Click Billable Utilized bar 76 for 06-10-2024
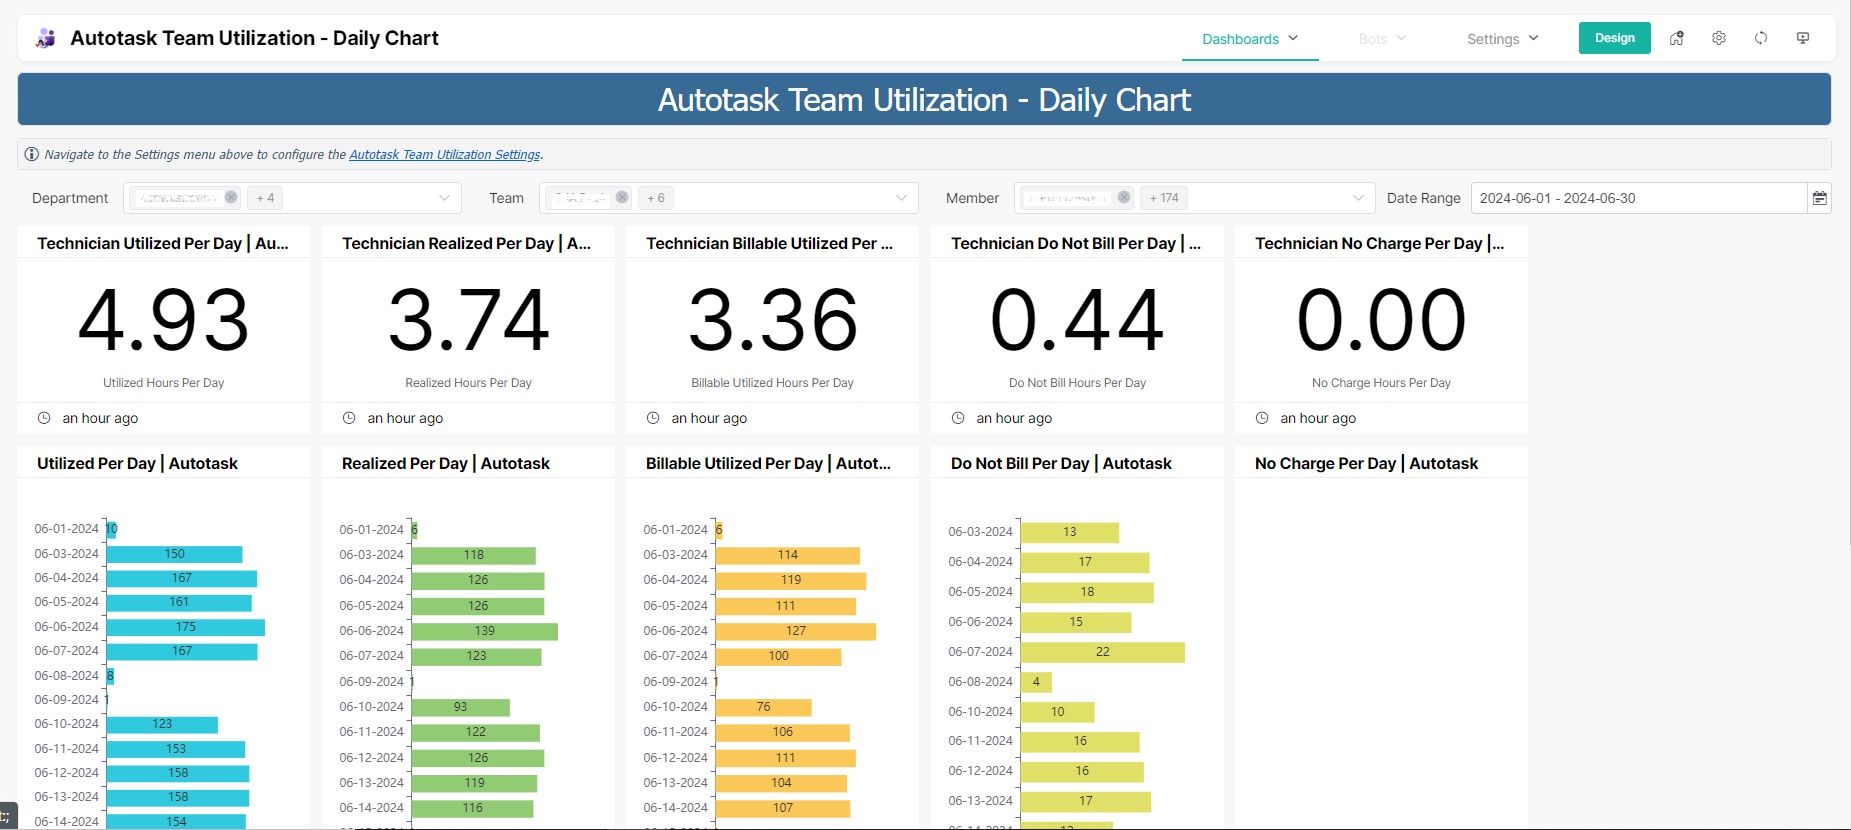This screenshot has height=830, width=1851. [x=764, y=707]
